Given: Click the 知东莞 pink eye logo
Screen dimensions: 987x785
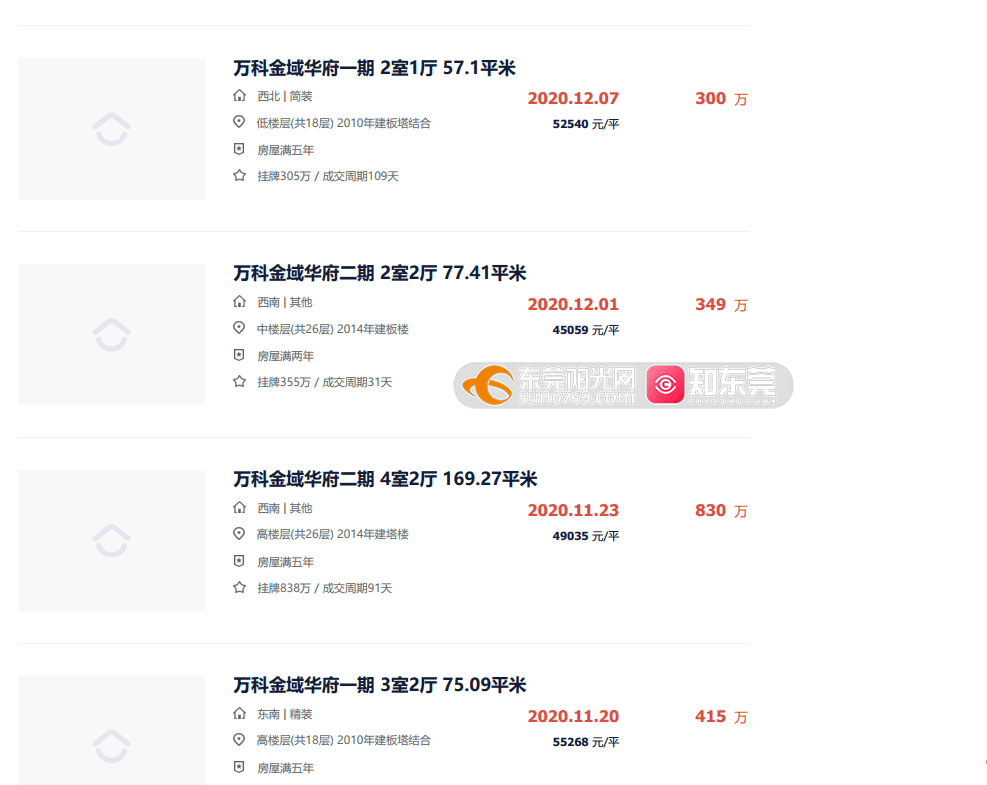Looking at the screenshot, I should 712,385.
